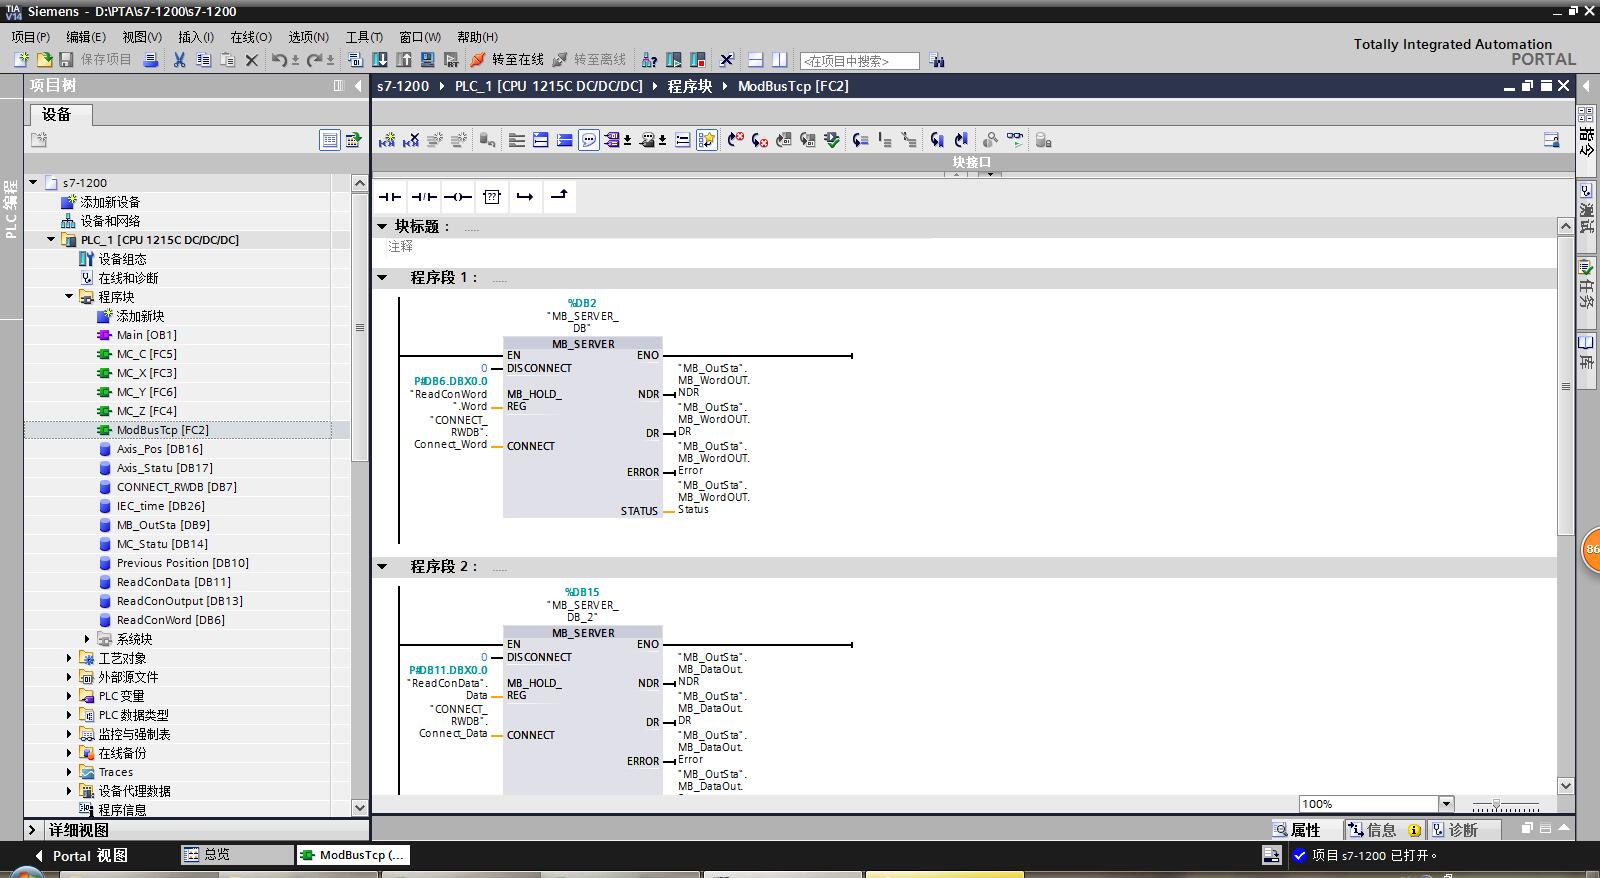This screenshot has width=1600, height=878.
Task: Insert an empty box instruction
Action: pos(492,197)
